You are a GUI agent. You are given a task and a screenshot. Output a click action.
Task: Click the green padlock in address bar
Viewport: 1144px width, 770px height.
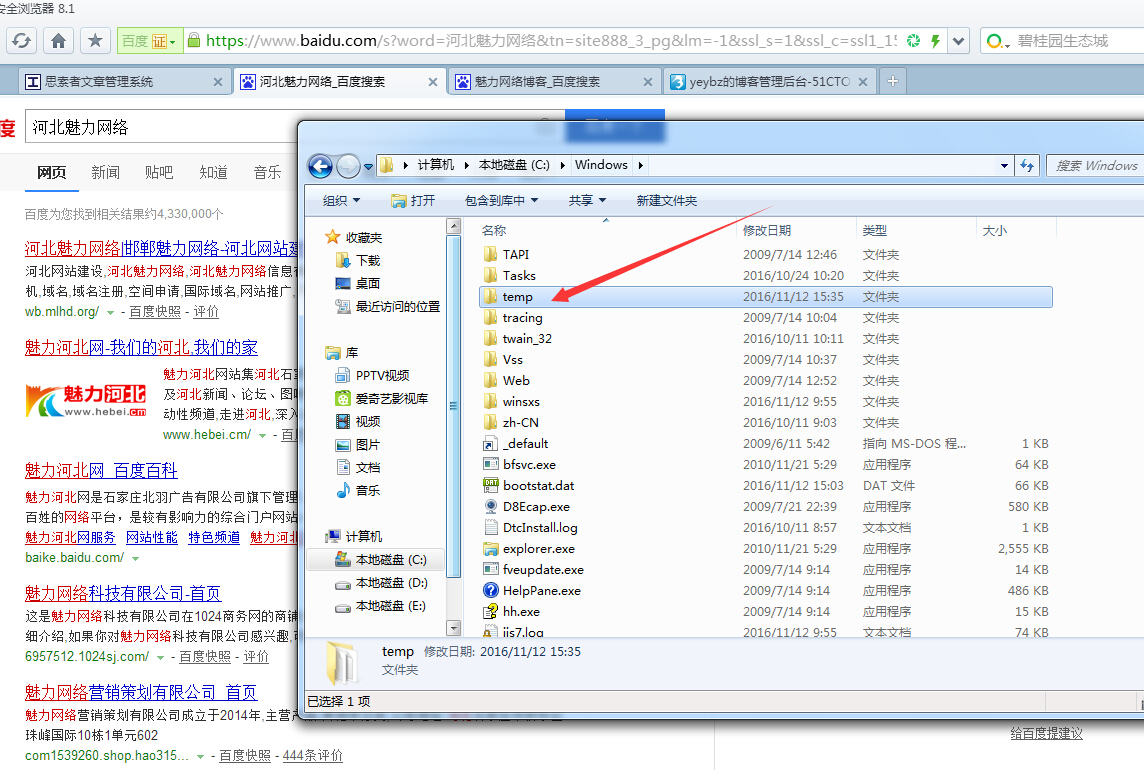[193, 40]
